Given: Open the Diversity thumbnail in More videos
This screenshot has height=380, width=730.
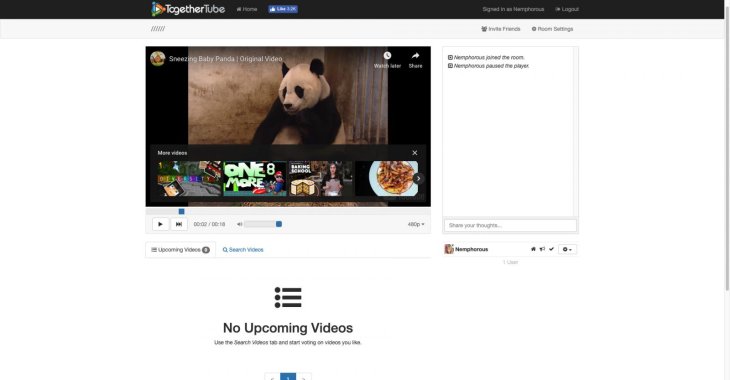Looking at the screenshot, I should tap(189, 178).
